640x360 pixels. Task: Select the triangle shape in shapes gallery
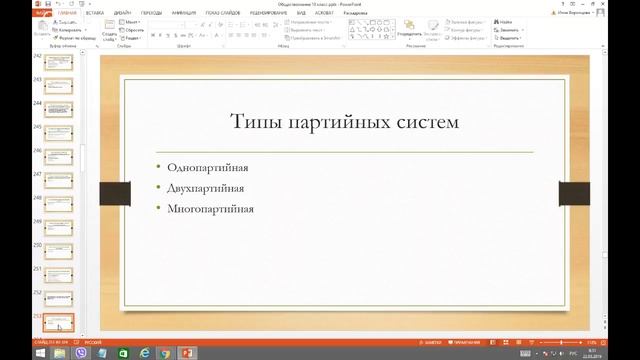[x=352, y=29]
